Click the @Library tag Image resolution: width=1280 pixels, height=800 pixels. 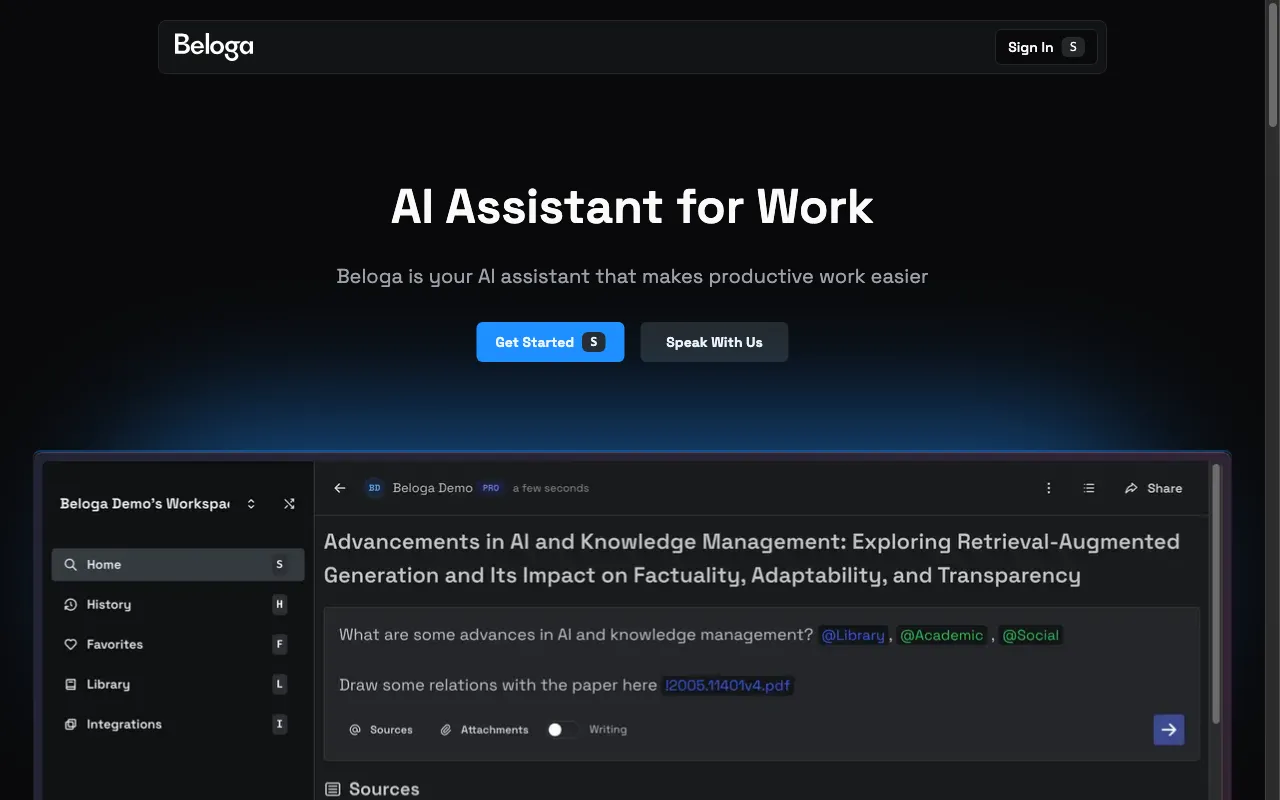click(x=853, y=635)
